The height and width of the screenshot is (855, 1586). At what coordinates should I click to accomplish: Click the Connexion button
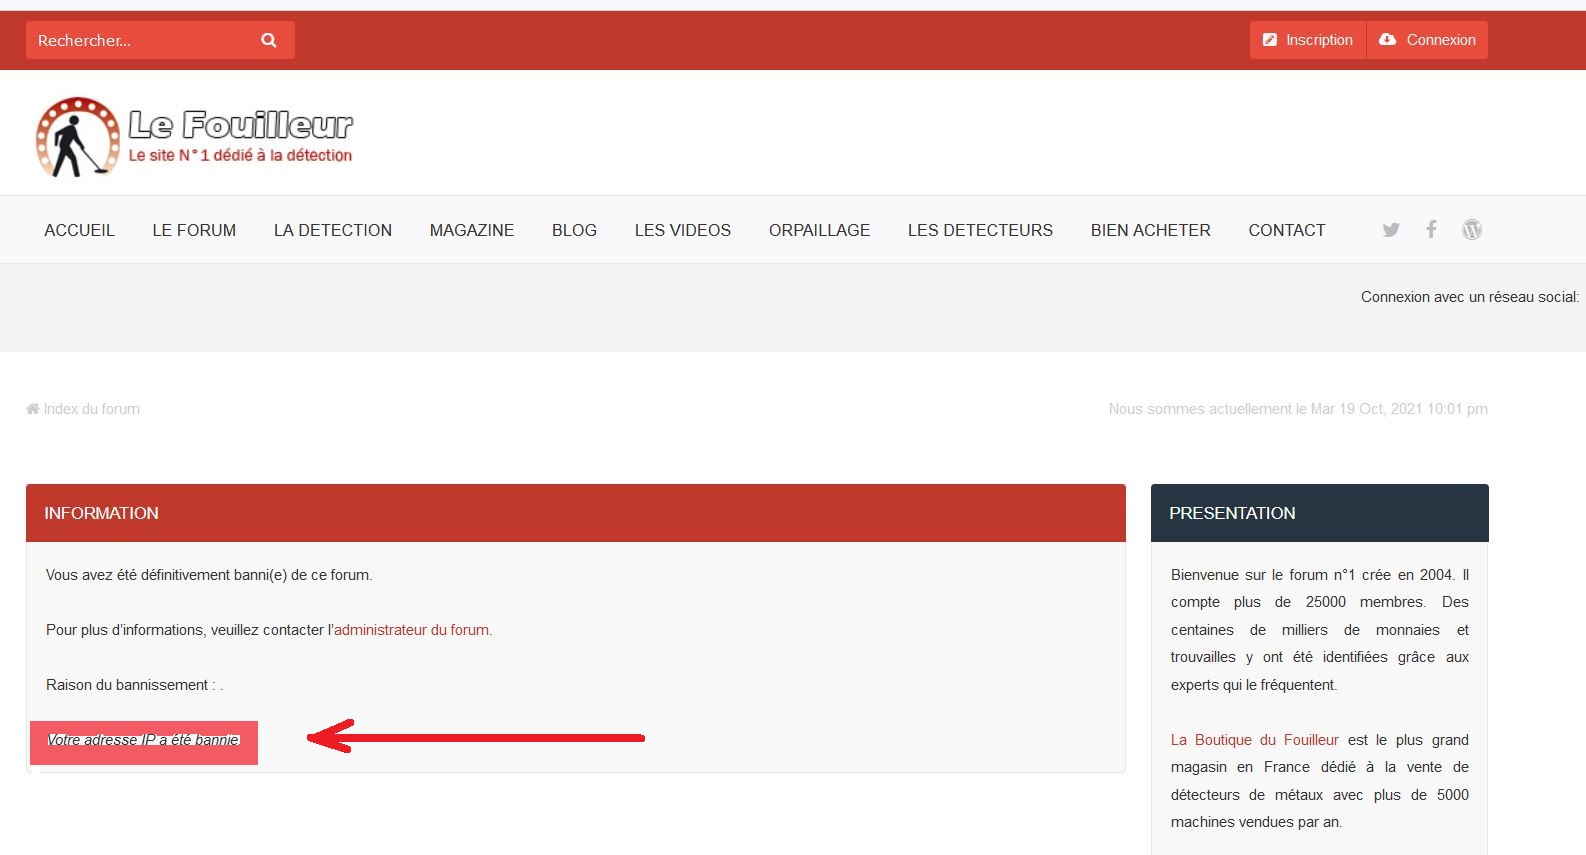tap(1427, 40)
